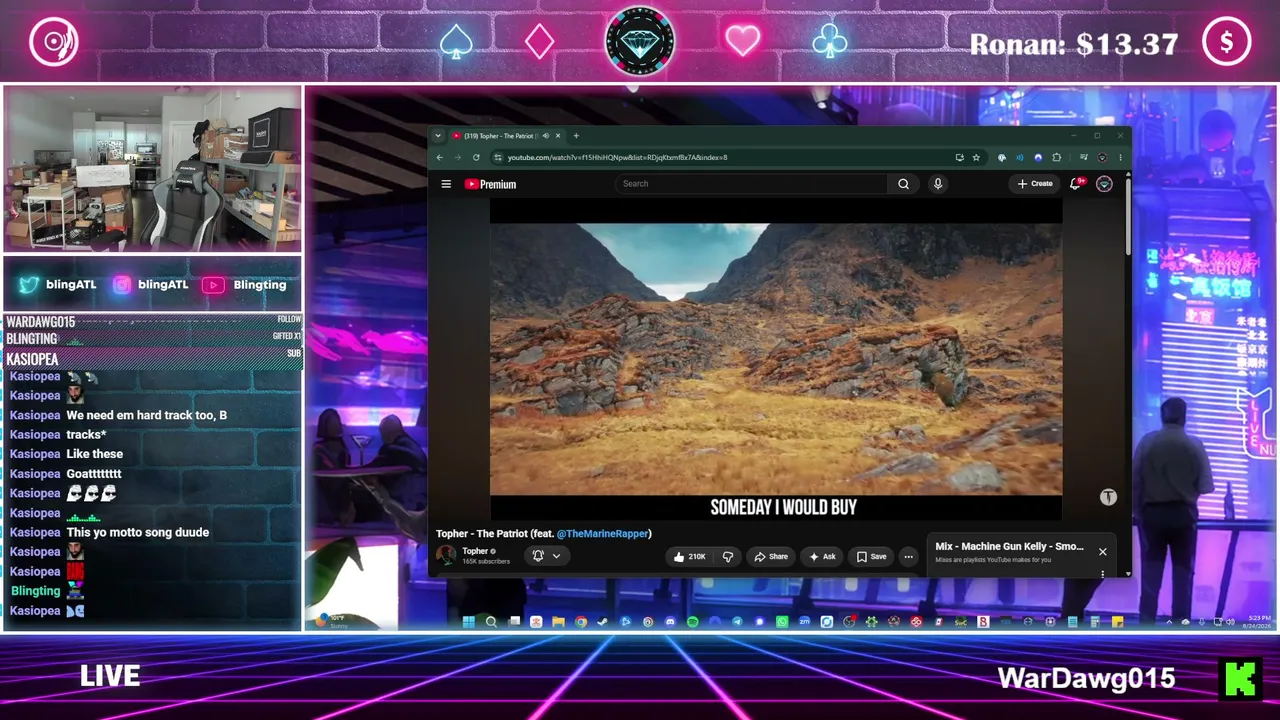Open File Explorer from the taskbar

[x=558, y=622]
